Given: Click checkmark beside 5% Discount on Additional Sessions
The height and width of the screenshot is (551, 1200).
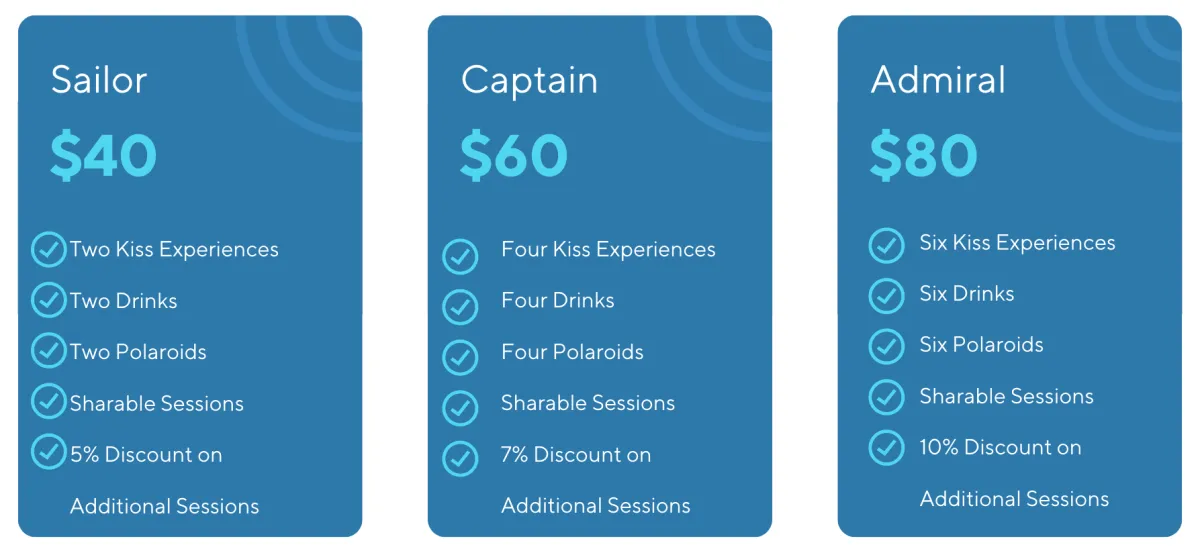Looking at the screenshot, I should 48,452.
